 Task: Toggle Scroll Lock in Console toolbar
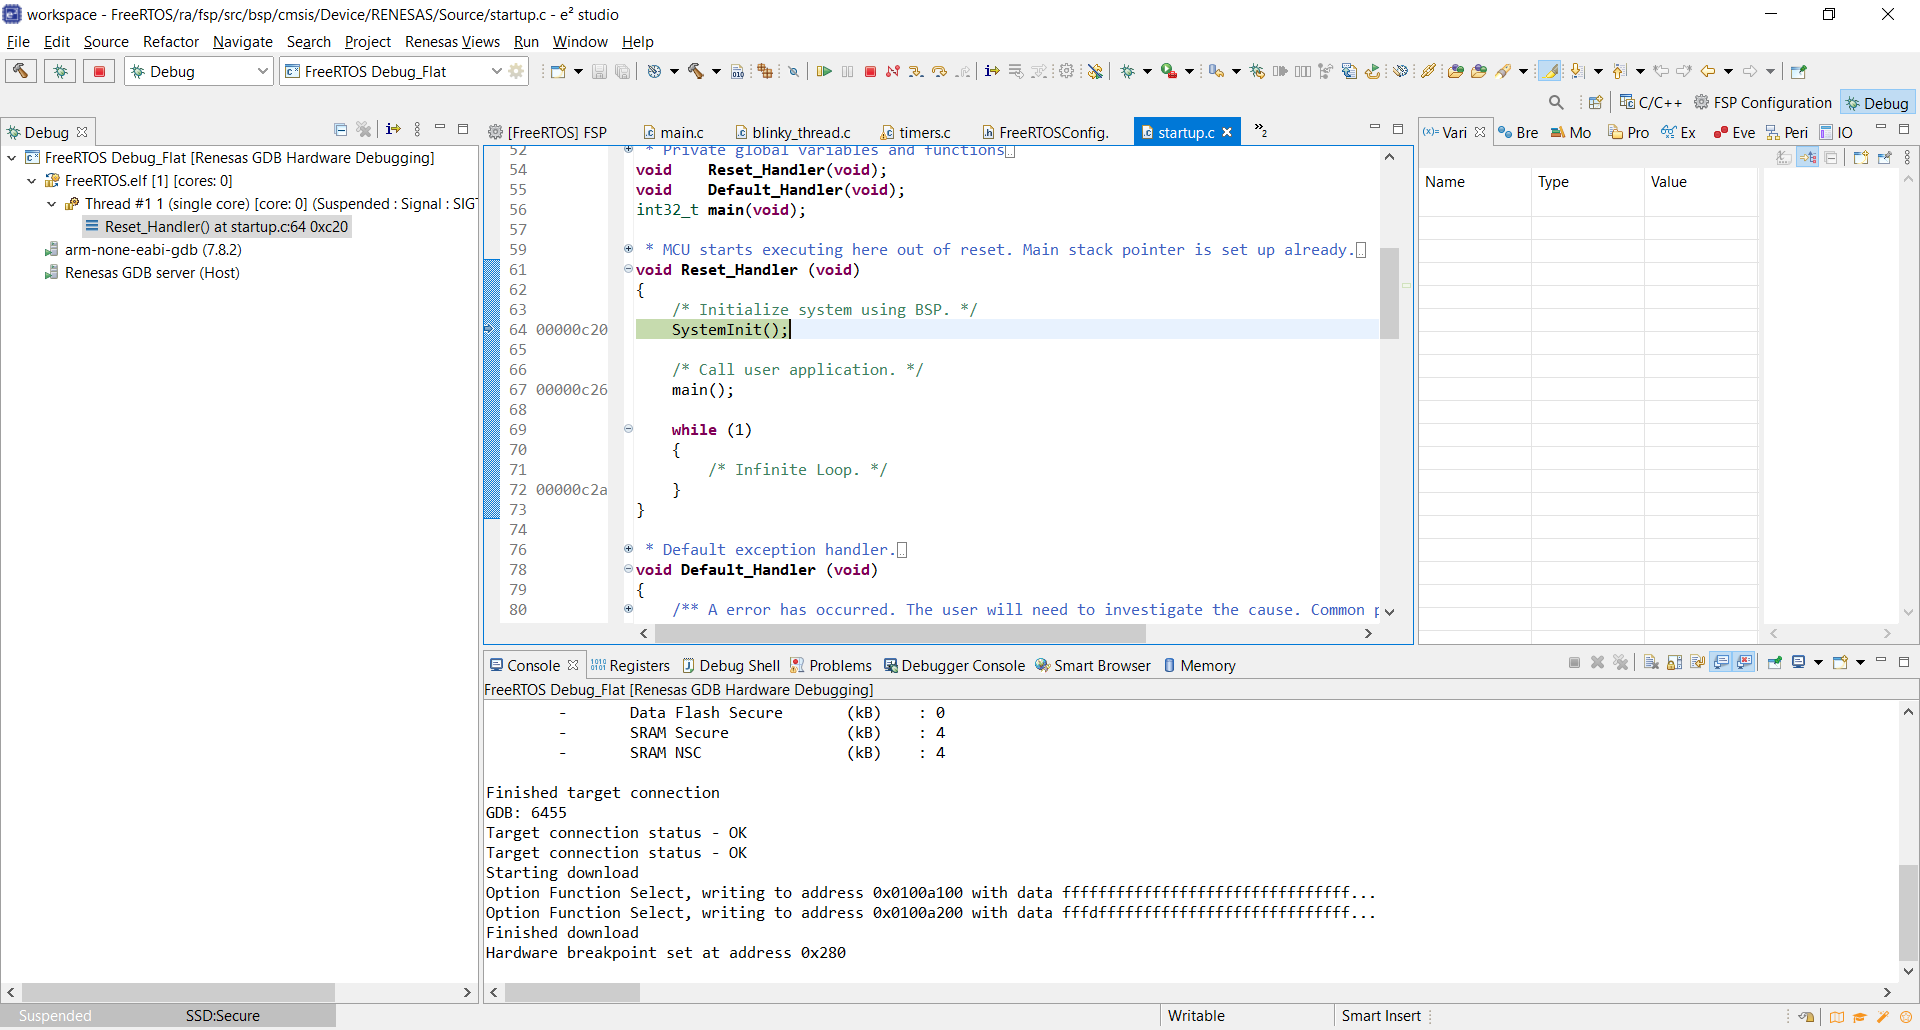[x=1675, y=662]
